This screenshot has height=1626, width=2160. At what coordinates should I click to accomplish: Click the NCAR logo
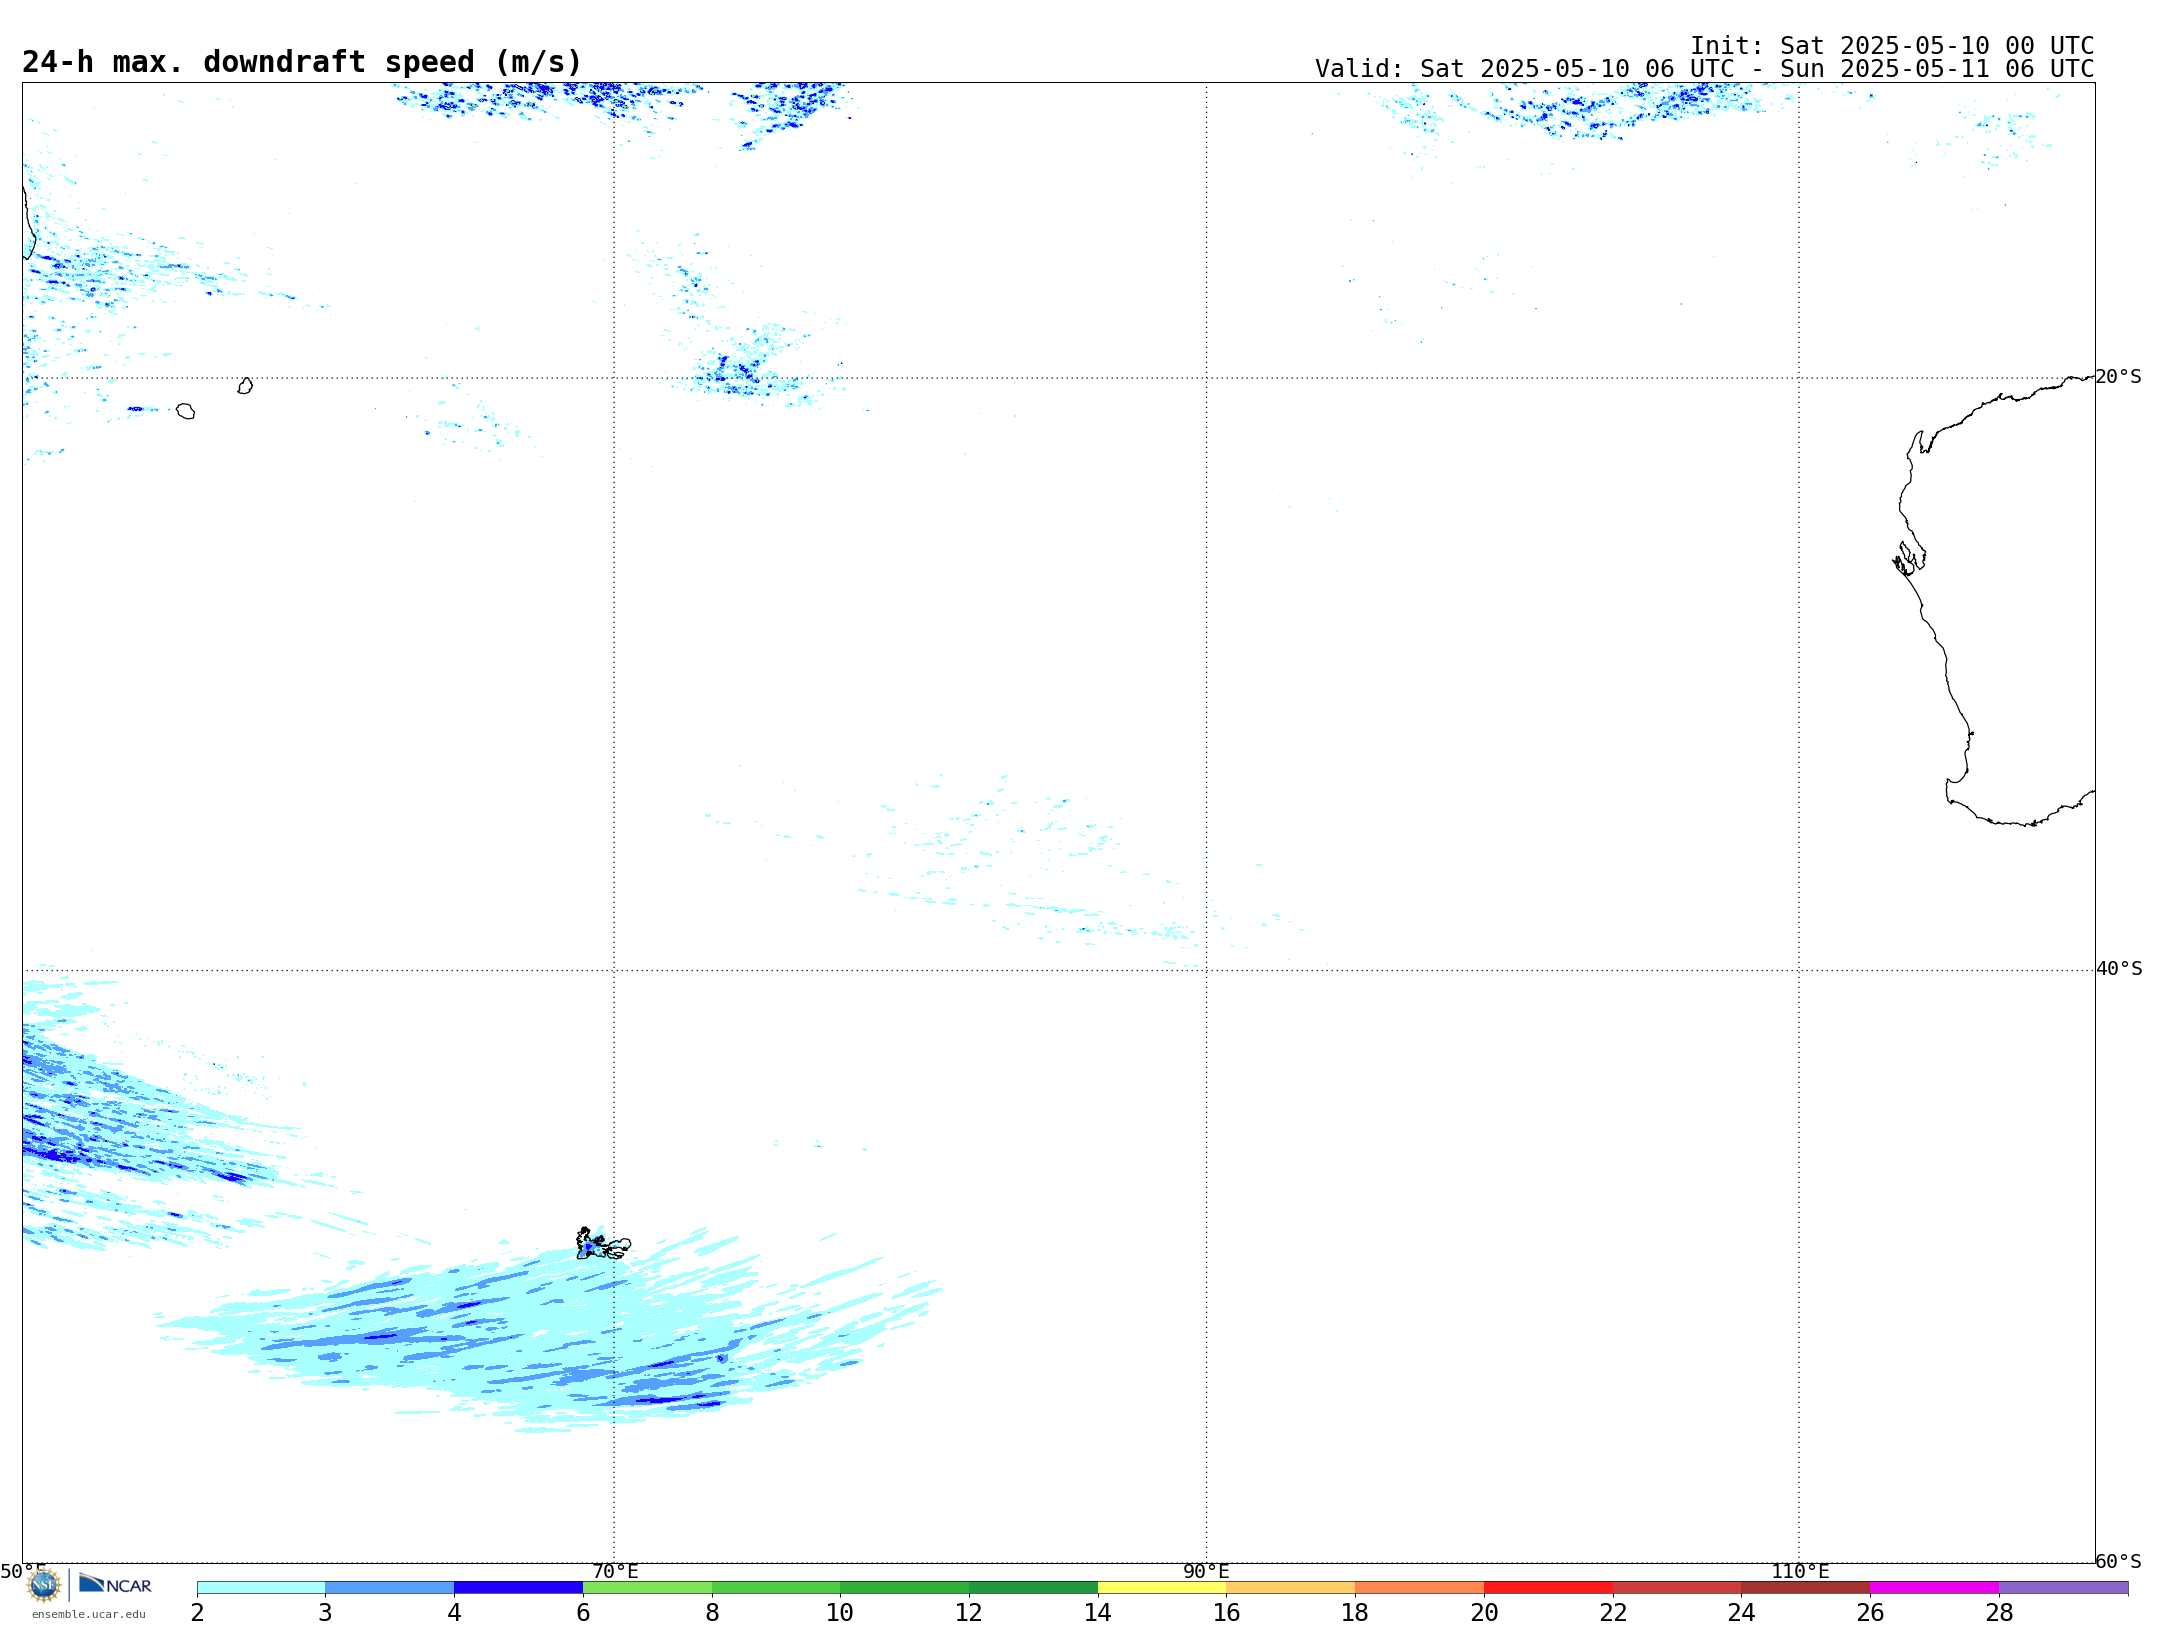pyautogui.click(x=115, y=1584)
